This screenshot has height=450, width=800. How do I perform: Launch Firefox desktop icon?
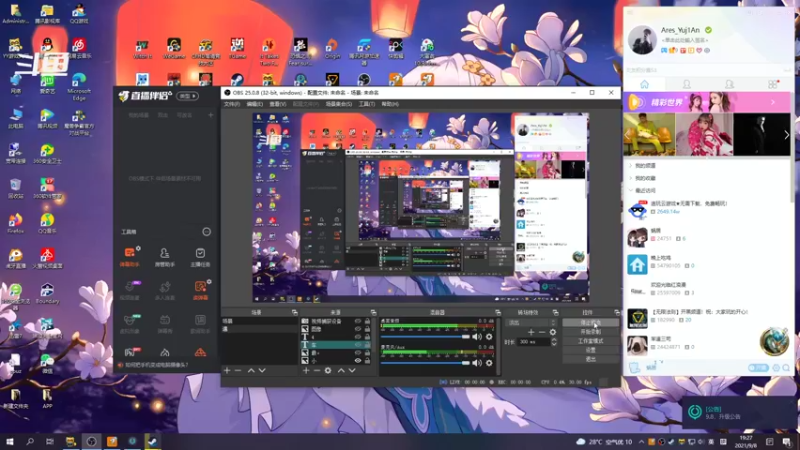tap(15, 223)
